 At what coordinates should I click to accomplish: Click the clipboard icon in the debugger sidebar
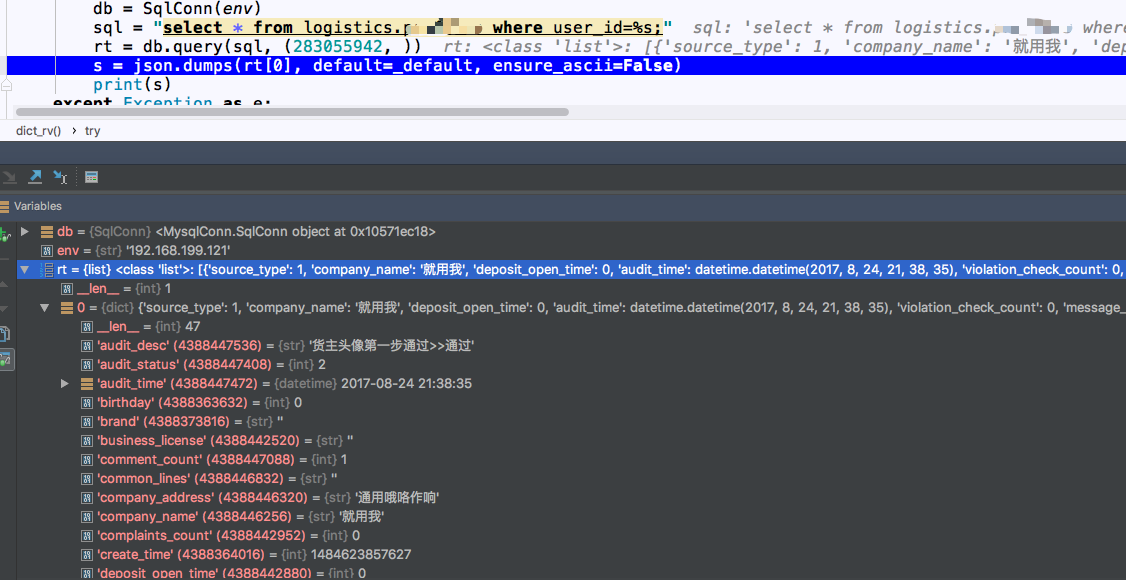(6, 333)
